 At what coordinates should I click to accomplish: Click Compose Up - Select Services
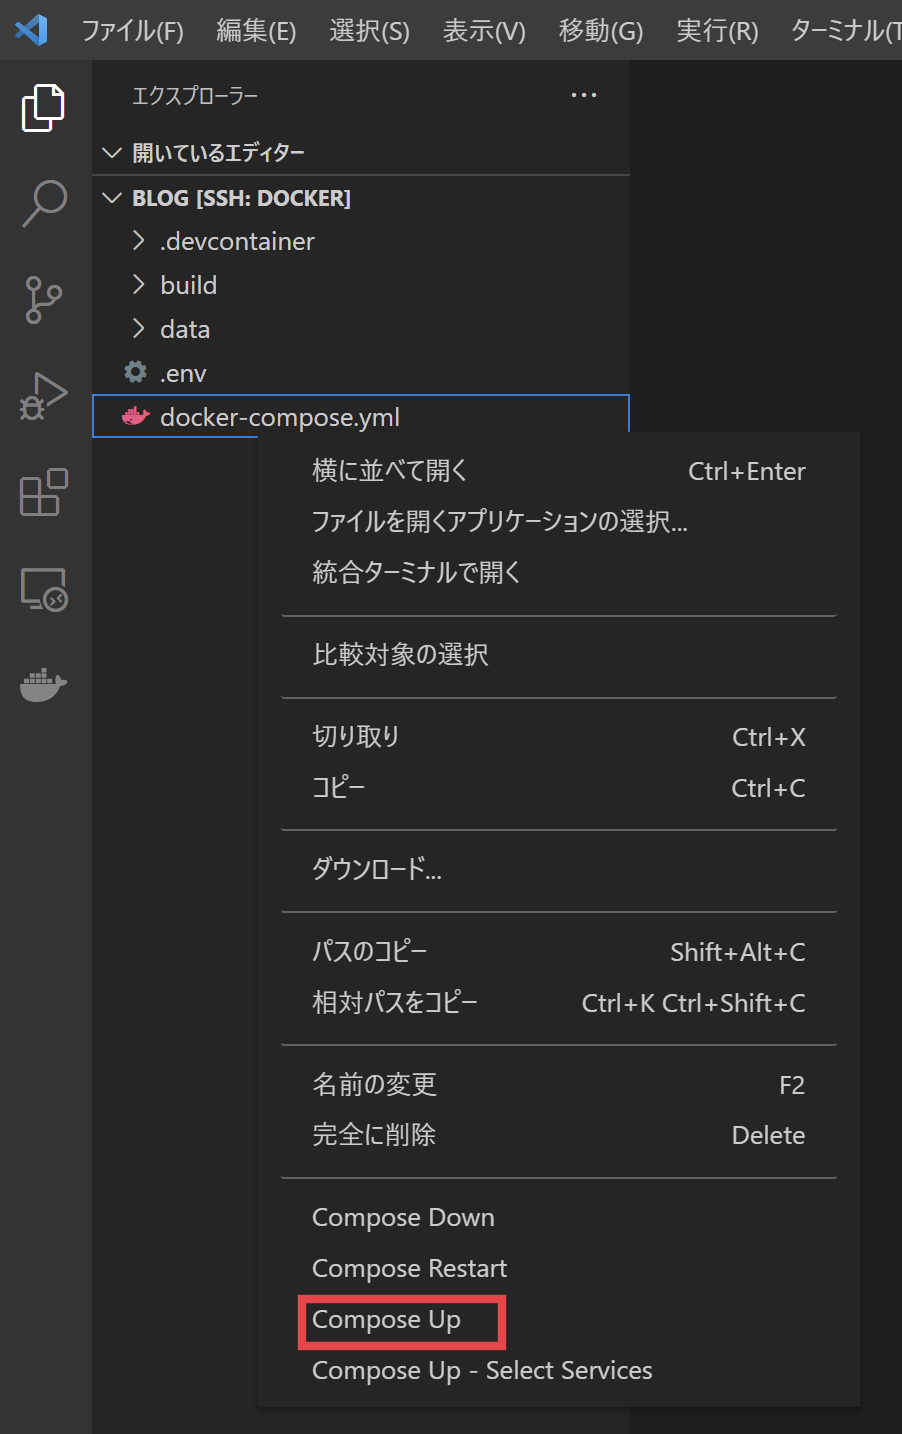point(482,1370)
